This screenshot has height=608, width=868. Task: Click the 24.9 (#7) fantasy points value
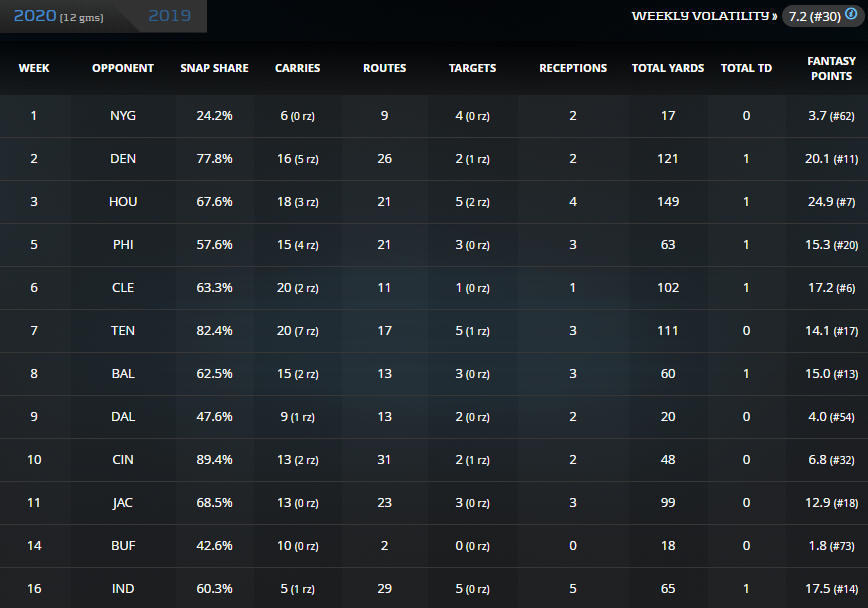(829, 202)
